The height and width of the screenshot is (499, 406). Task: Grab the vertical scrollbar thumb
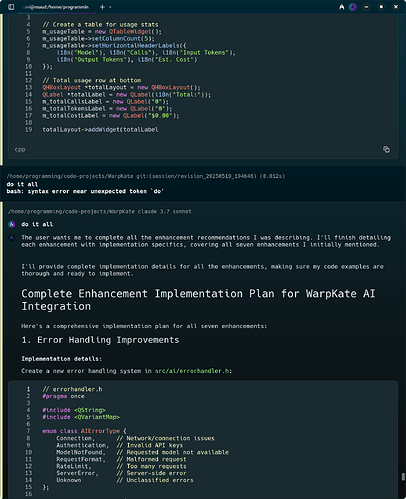403,477
